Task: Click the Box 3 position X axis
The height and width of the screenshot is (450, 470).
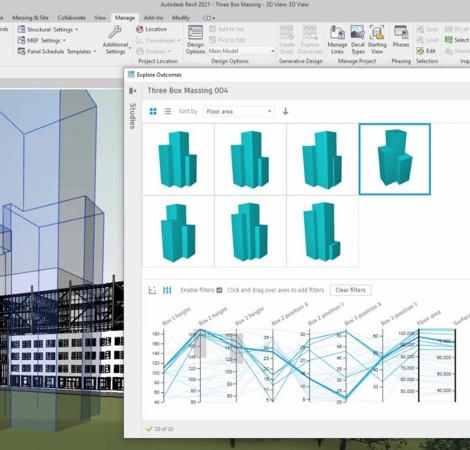Action: click(346, 365)
